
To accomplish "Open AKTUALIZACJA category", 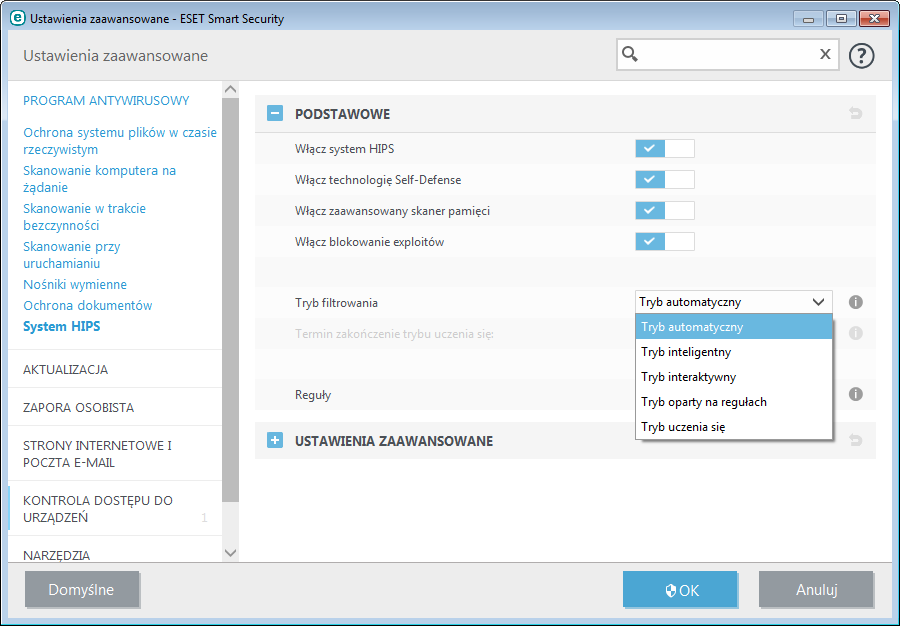I will (x=65, y=370).
